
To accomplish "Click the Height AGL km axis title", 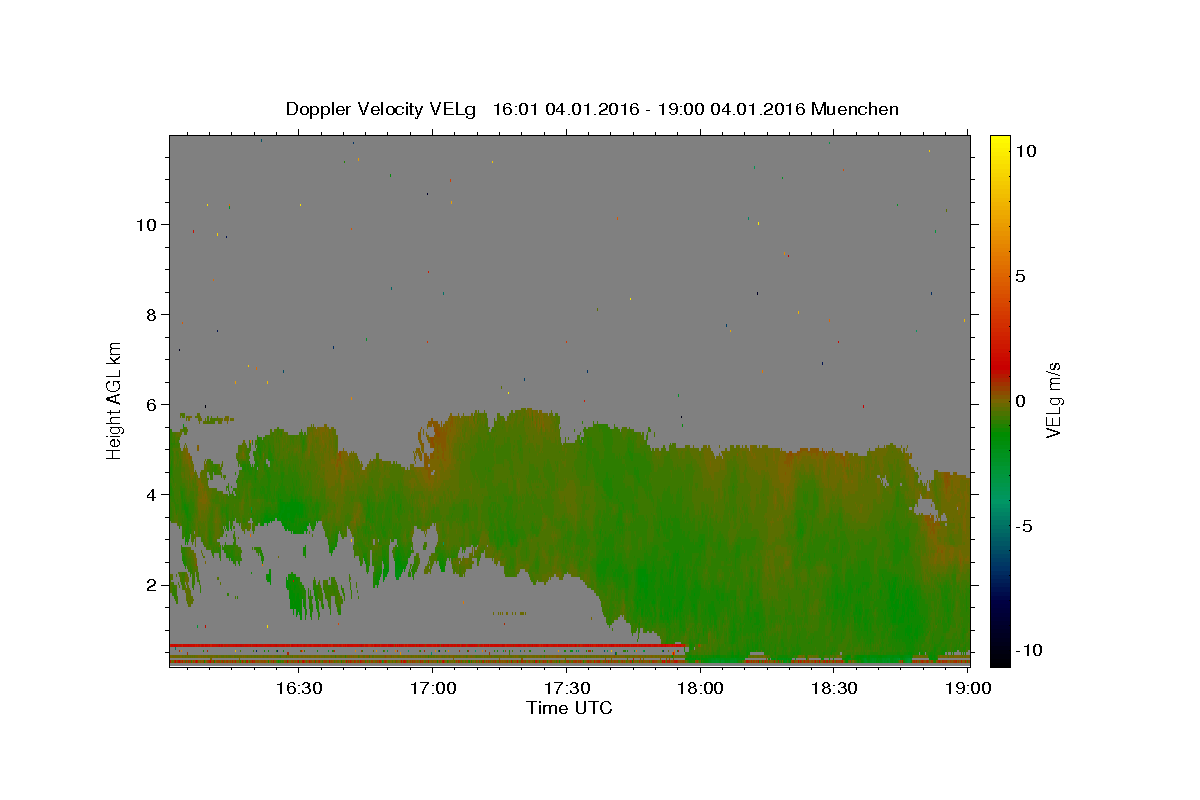I will point(115,399).
